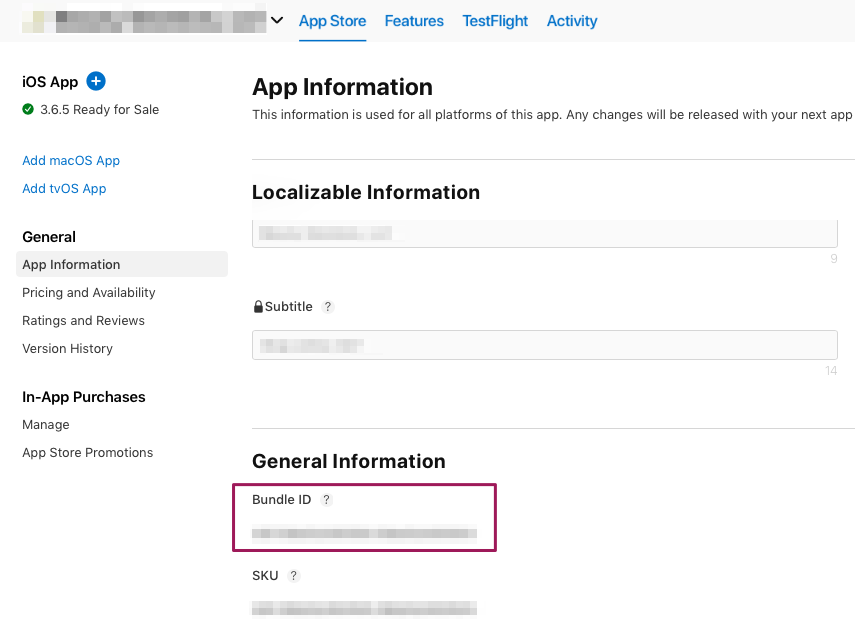
Task: Expand the app name dropdown chevron
Action: [277, 21]
